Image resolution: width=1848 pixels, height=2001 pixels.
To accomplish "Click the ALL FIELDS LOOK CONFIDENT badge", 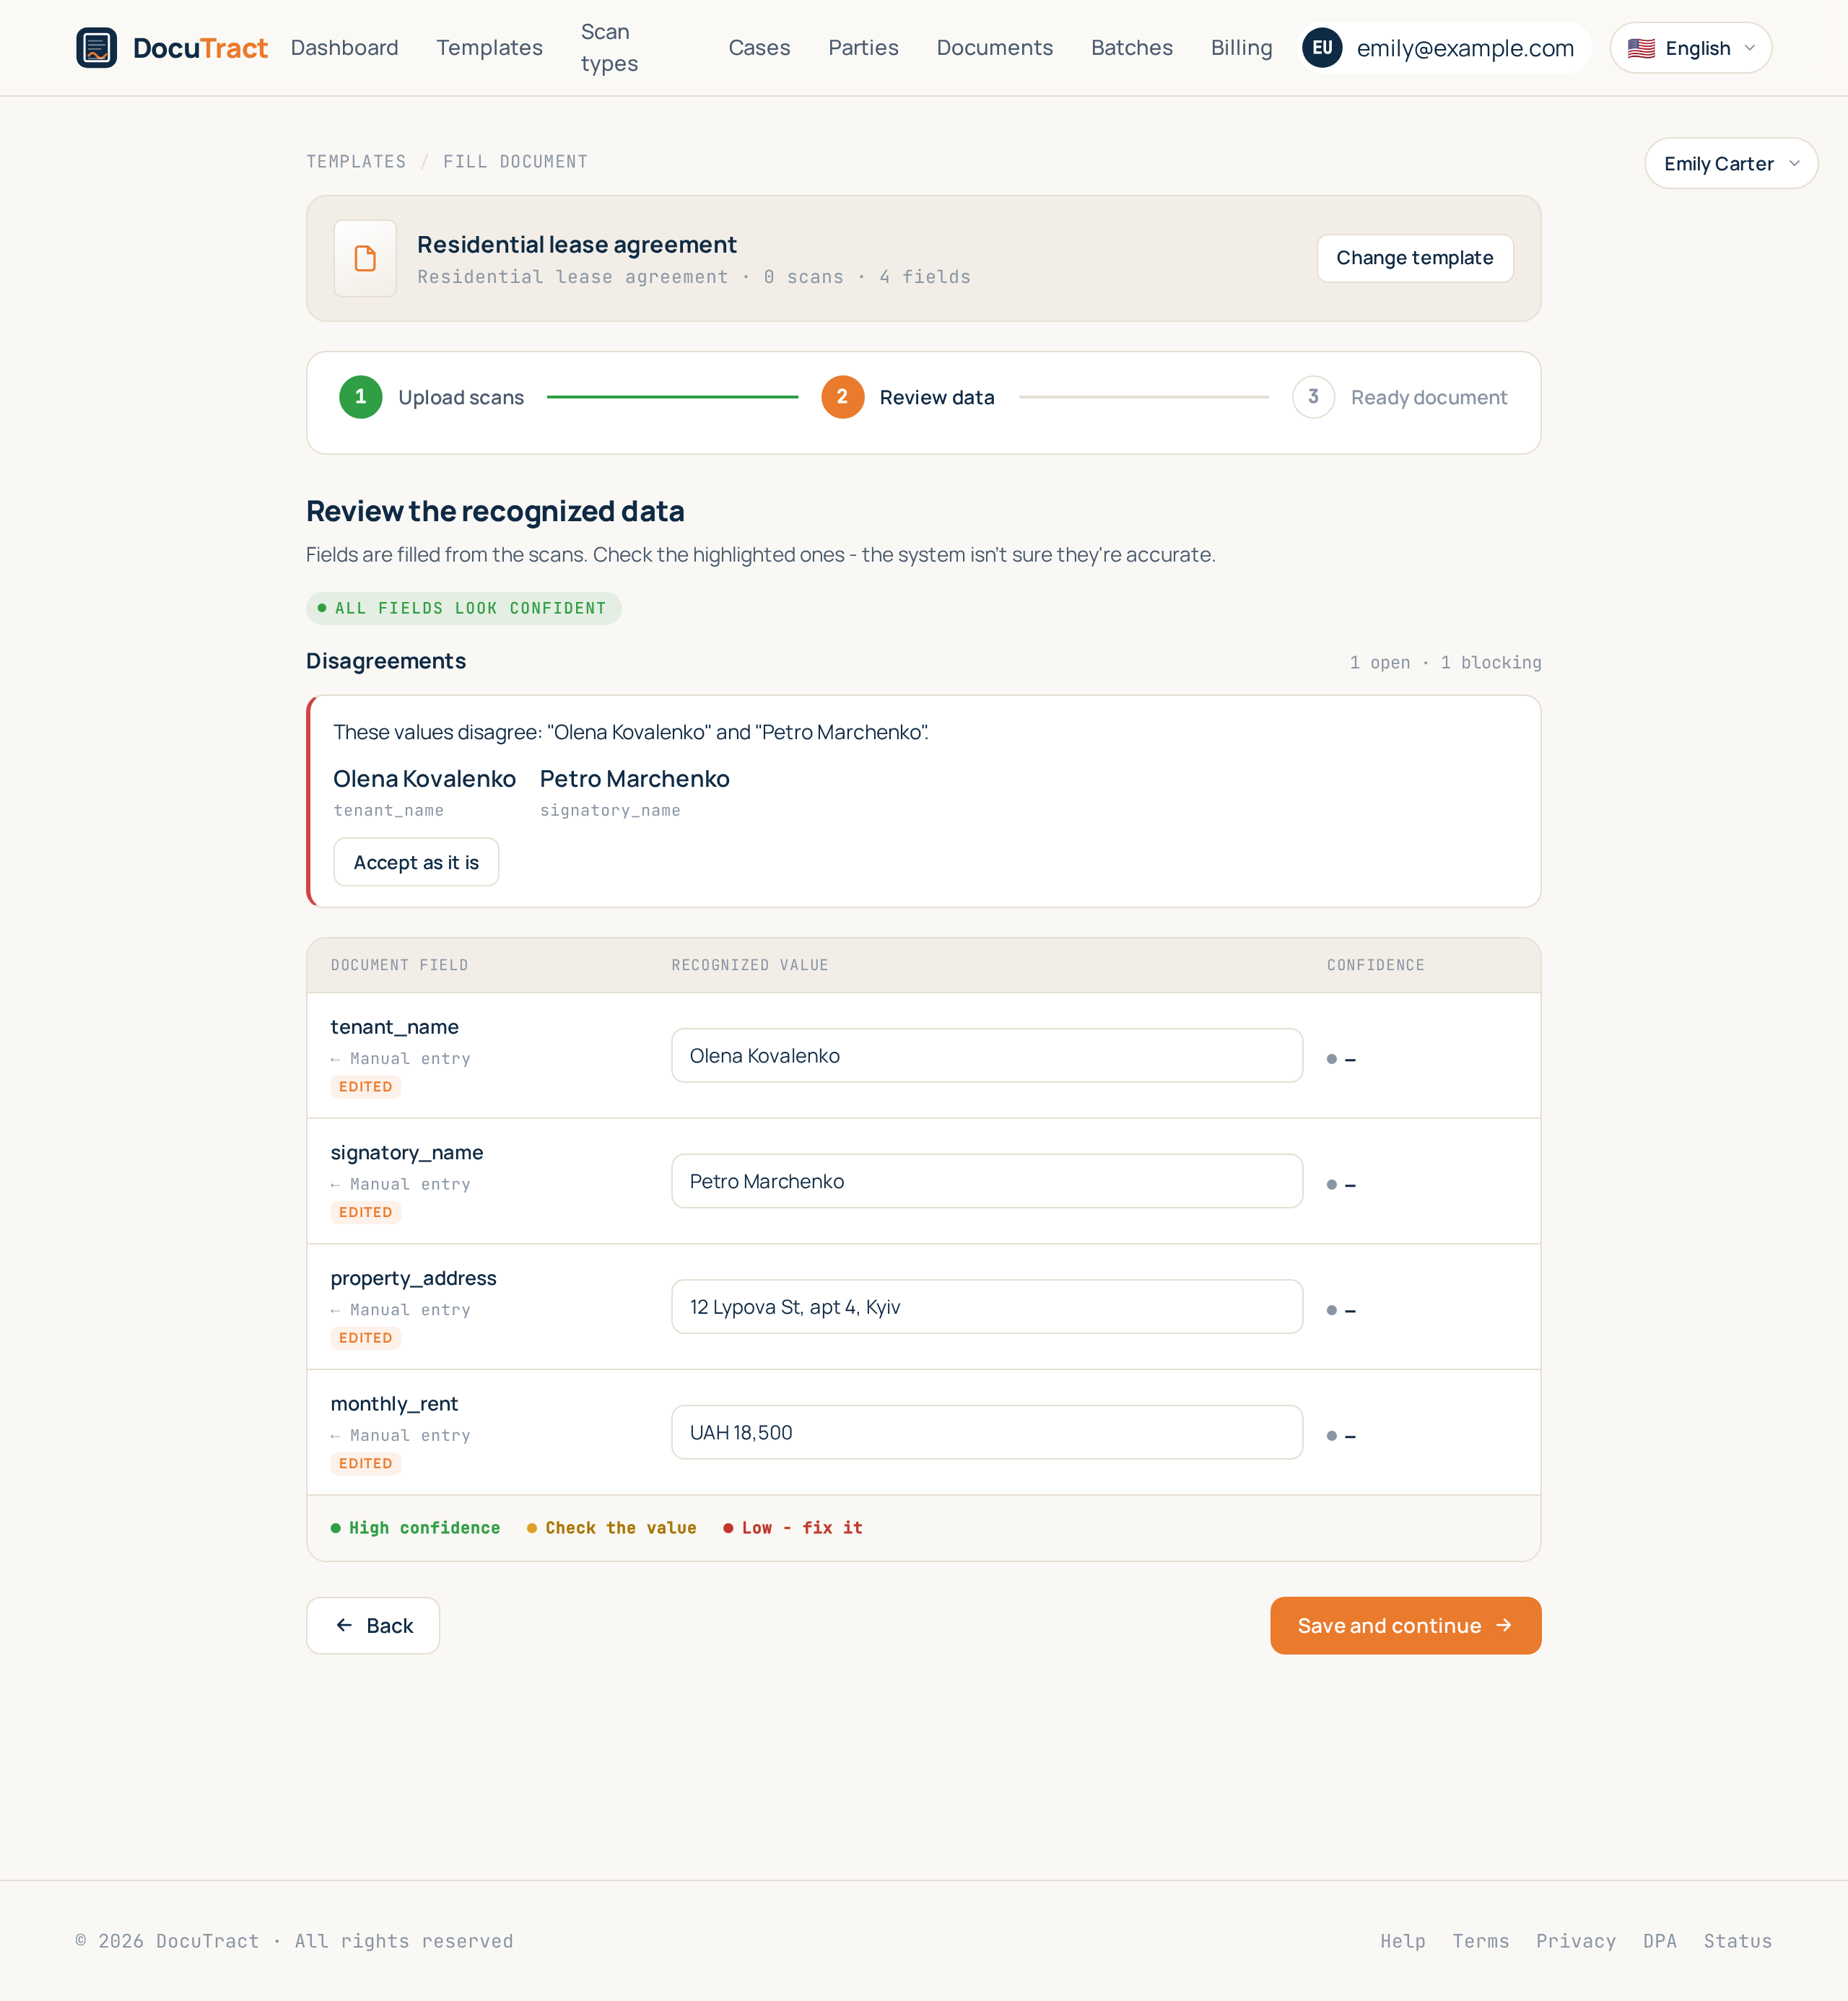I will click(x=464, y=609).
